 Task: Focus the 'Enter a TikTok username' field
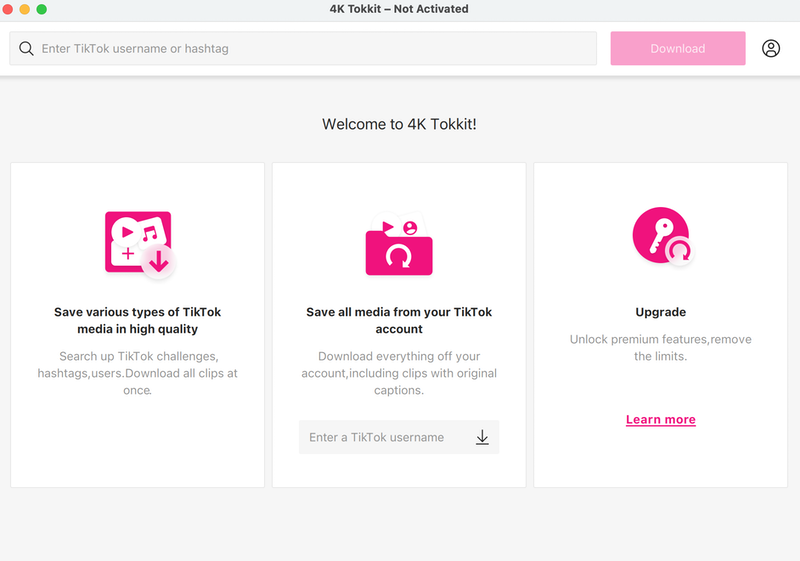[399, 437]
